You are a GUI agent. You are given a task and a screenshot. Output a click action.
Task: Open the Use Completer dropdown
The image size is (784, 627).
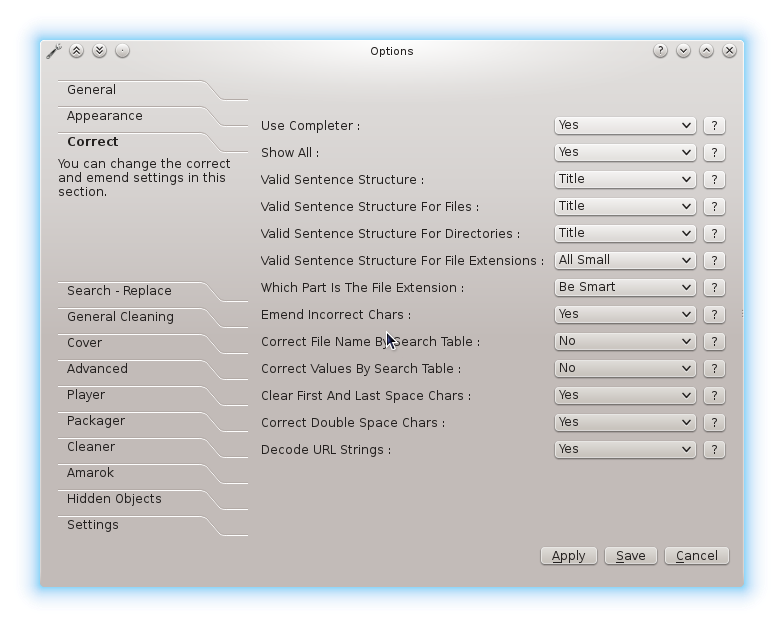point(625,126)
